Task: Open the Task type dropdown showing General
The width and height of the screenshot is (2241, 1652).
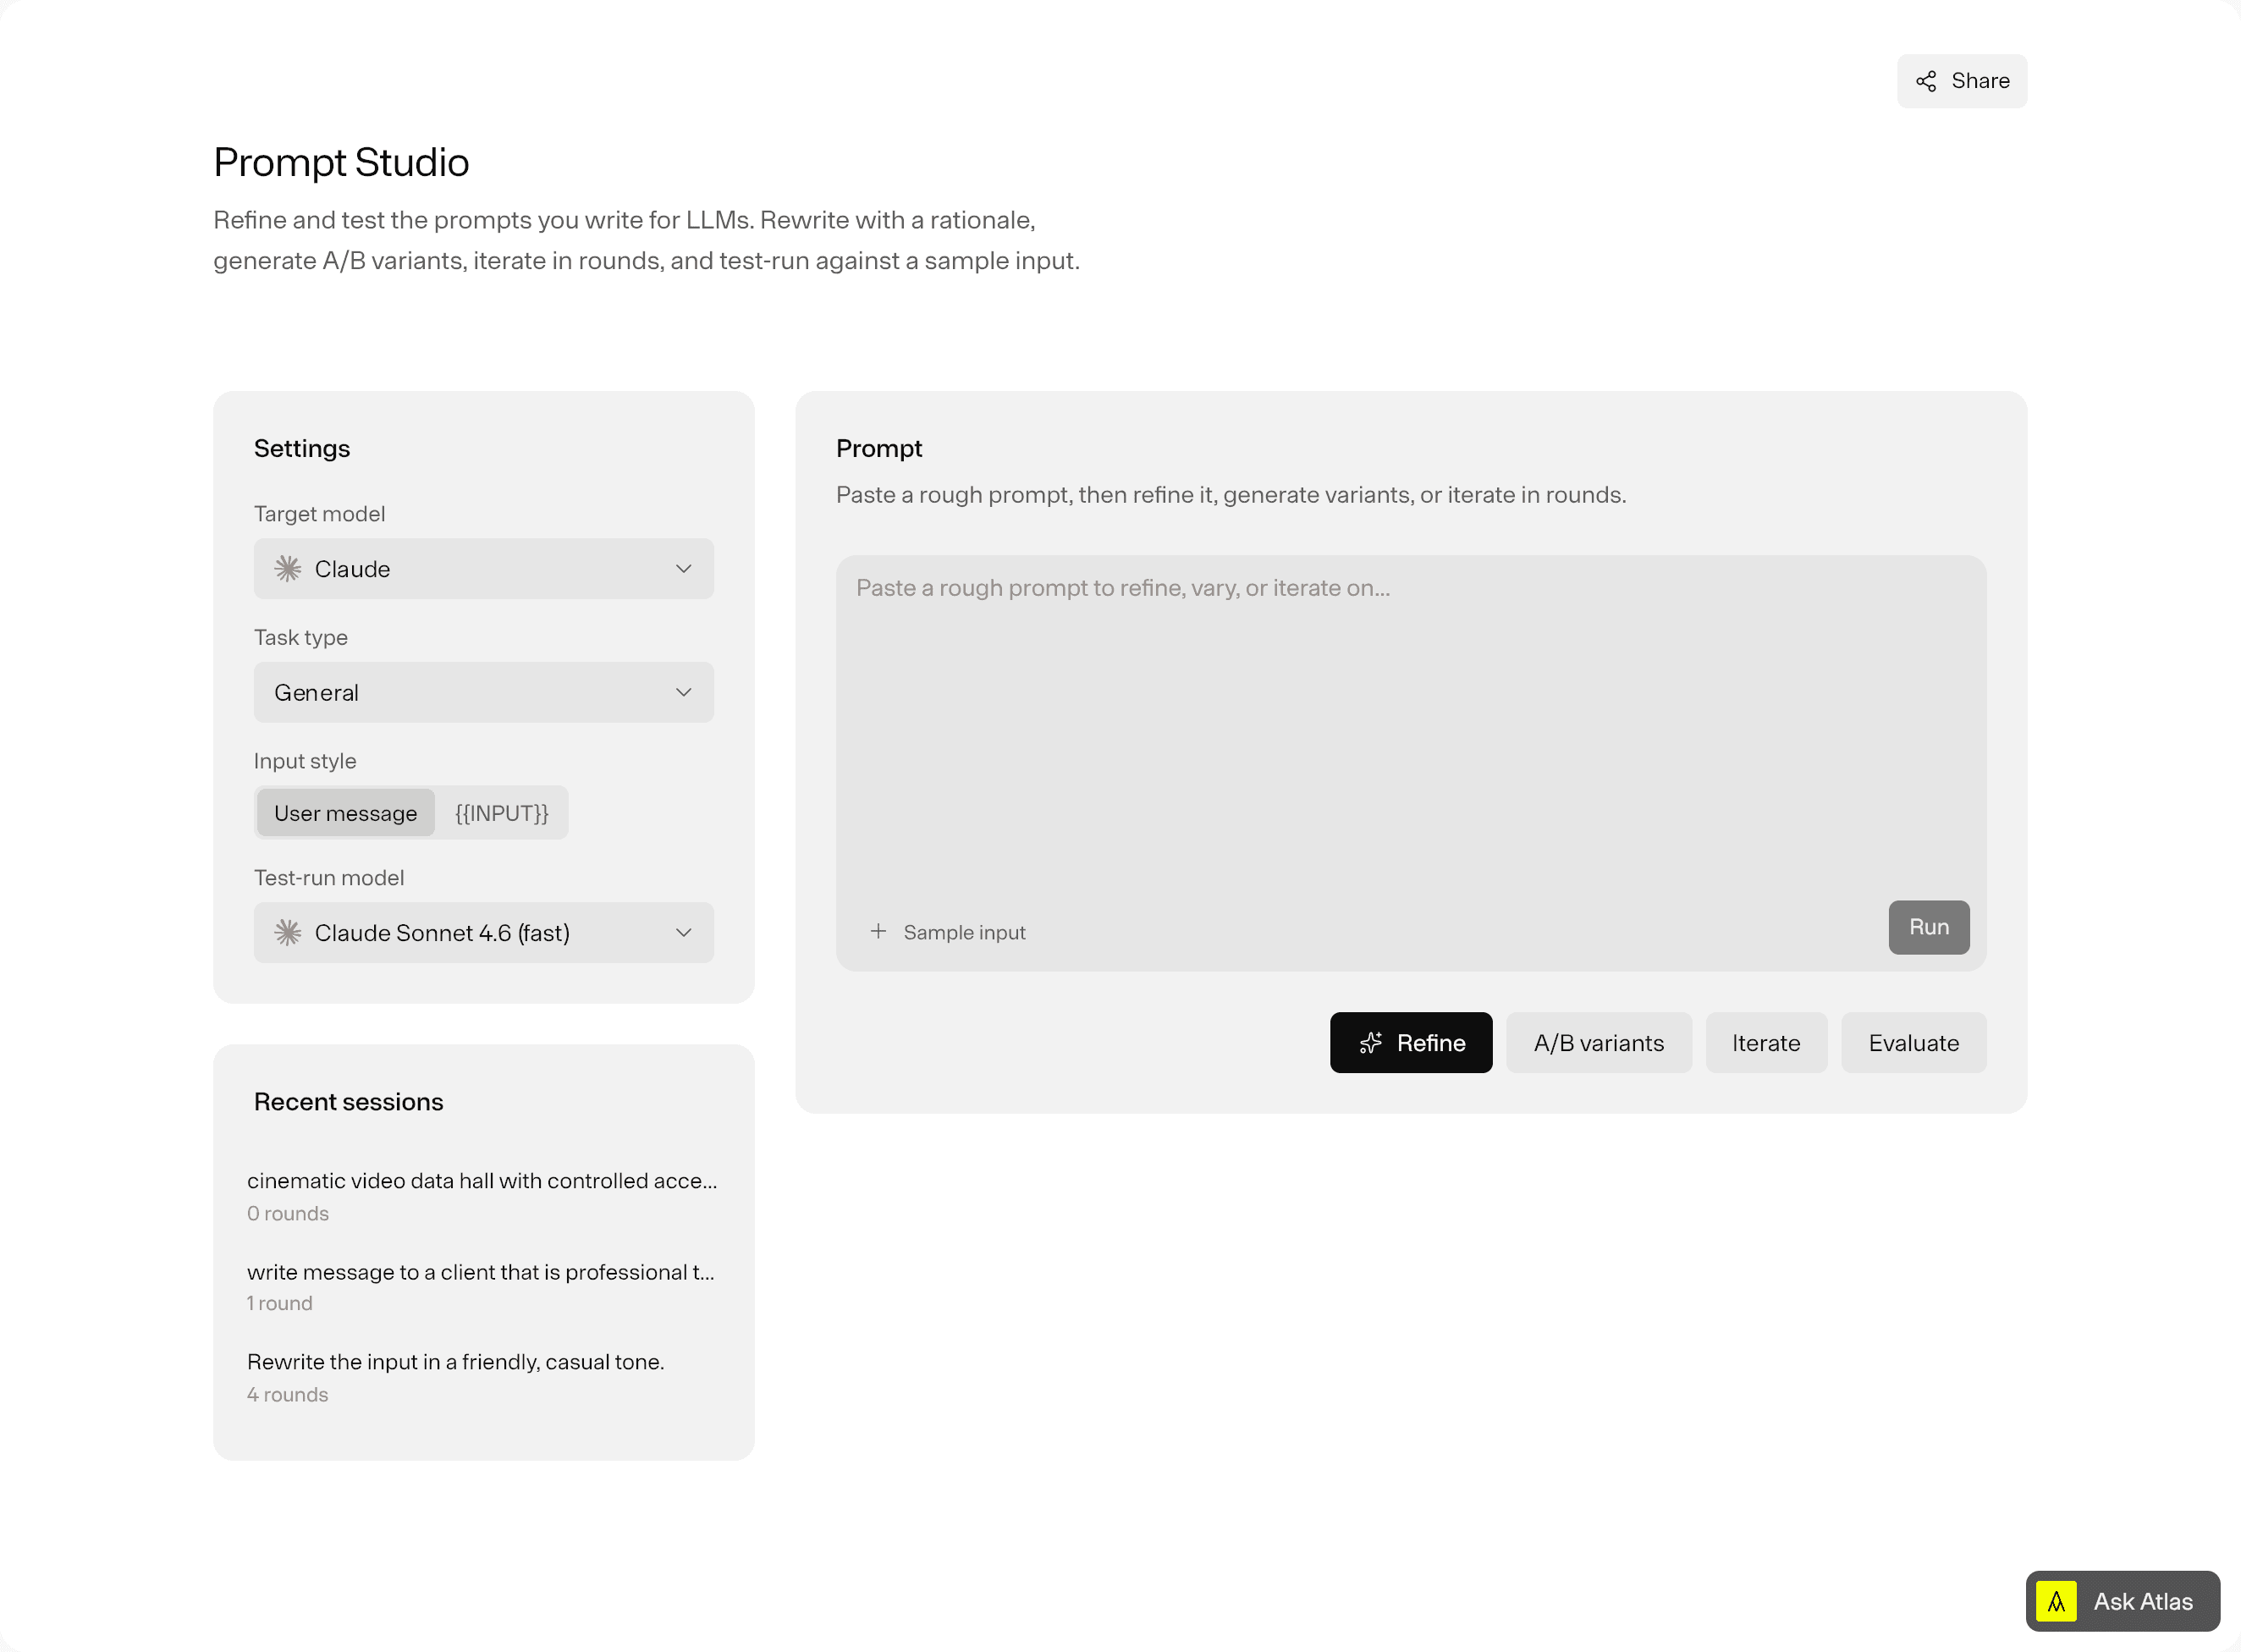Action: coord(483,693)
